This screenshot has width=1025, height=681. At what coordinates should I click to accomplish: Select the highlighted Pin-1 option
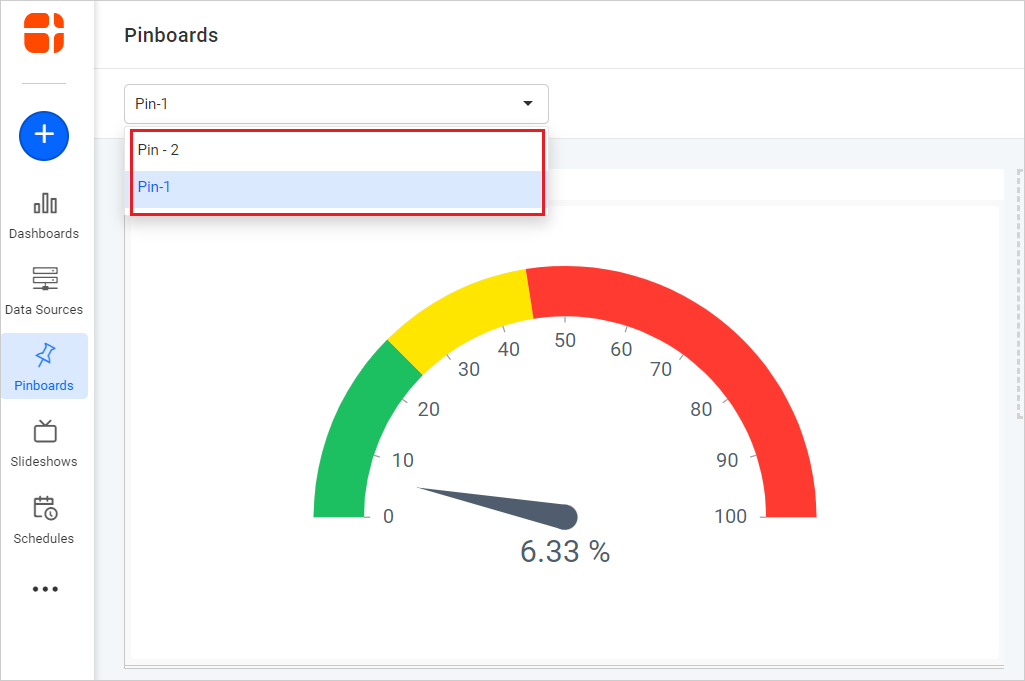click(336, 187)
